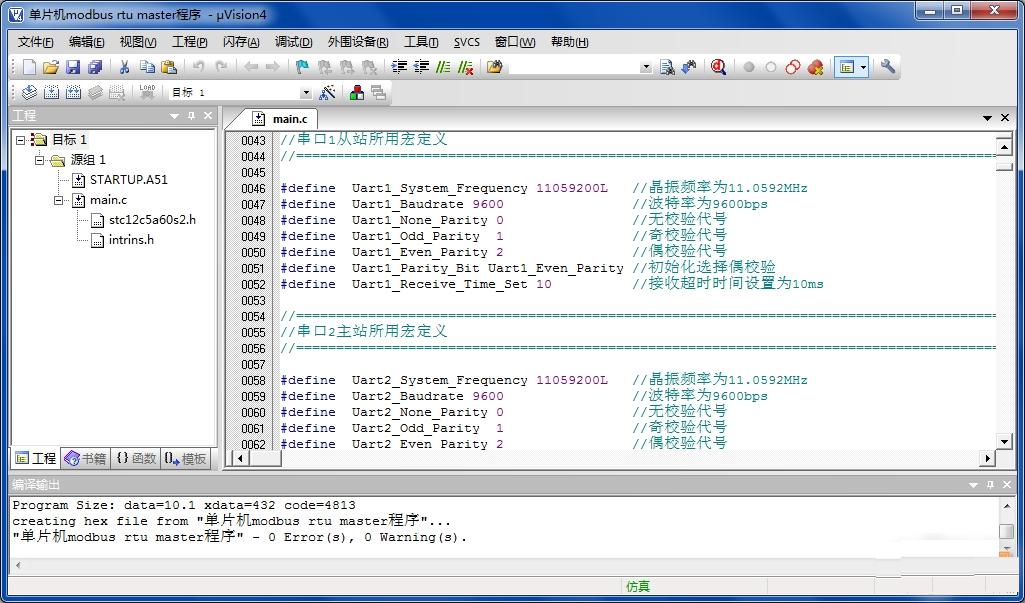
Task: Click the Build target icon
Action: pos(51,92)
